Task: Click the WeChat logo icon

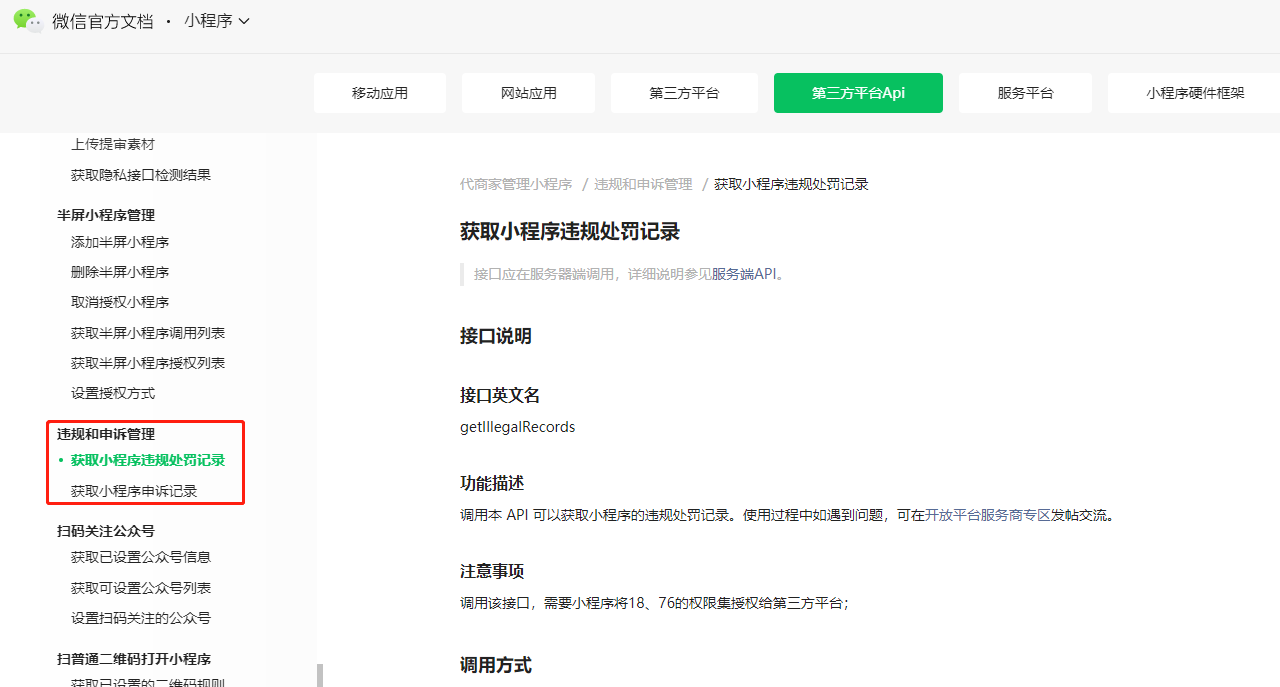Action: (27, 21)
